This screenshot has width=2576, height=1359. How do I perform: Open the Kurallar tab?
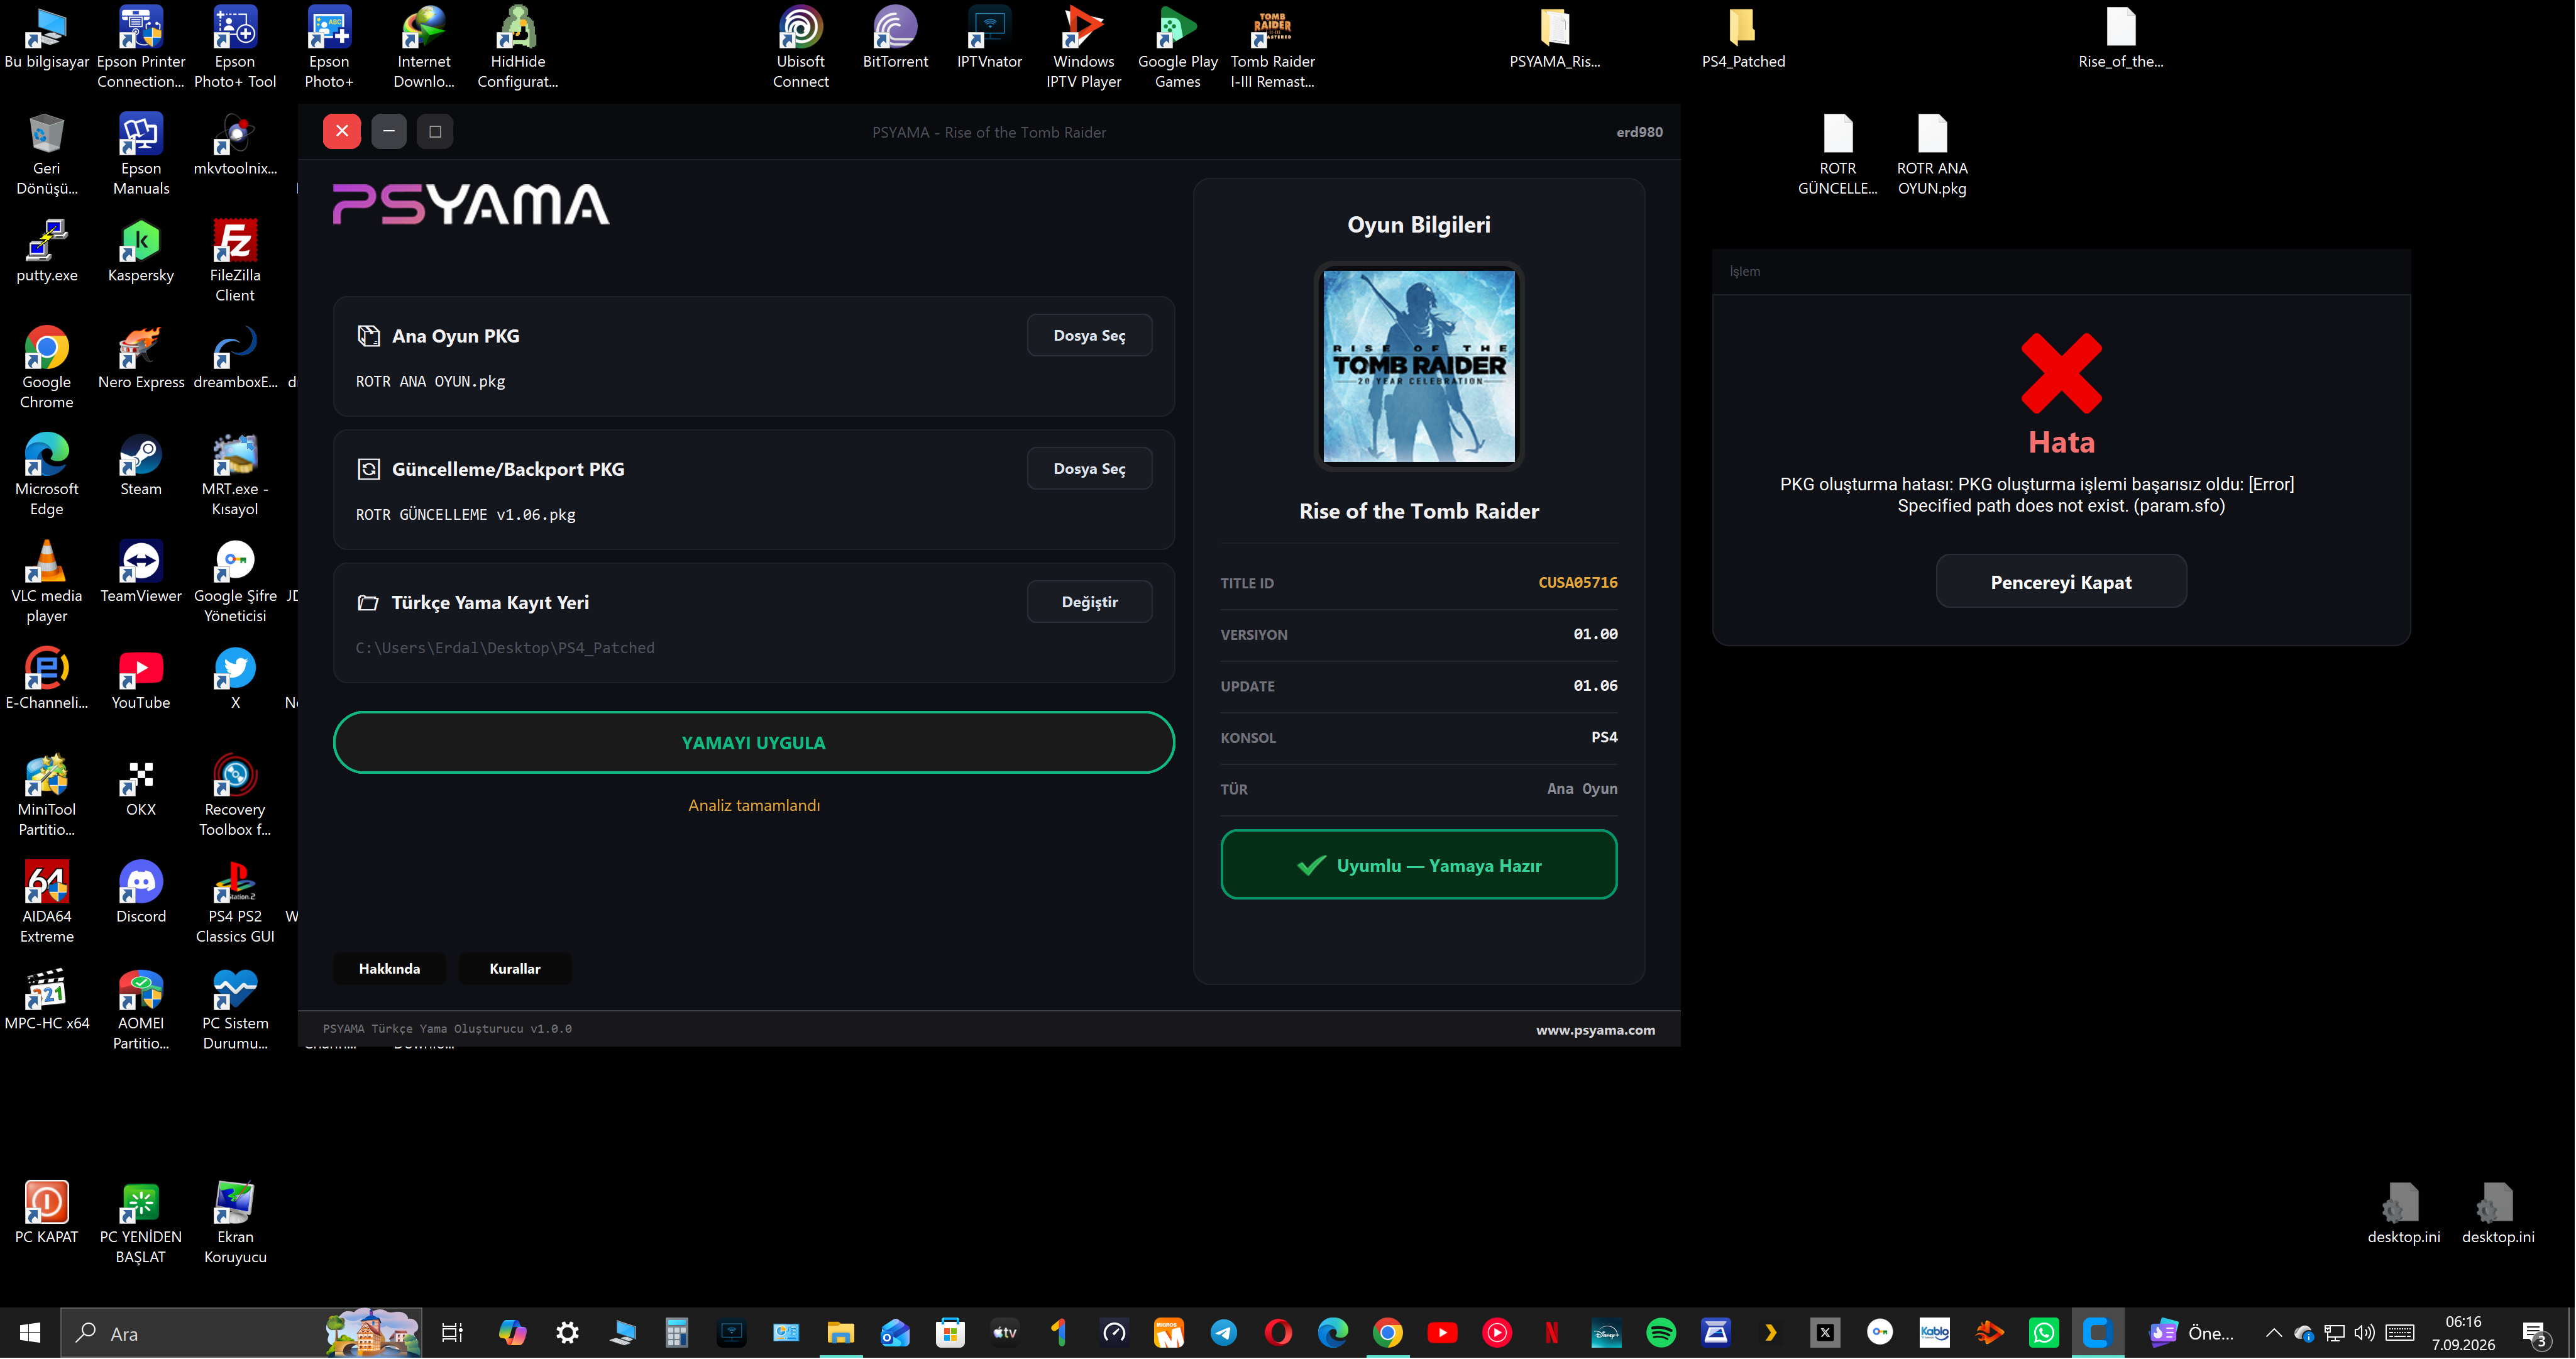tap(514, 969)
